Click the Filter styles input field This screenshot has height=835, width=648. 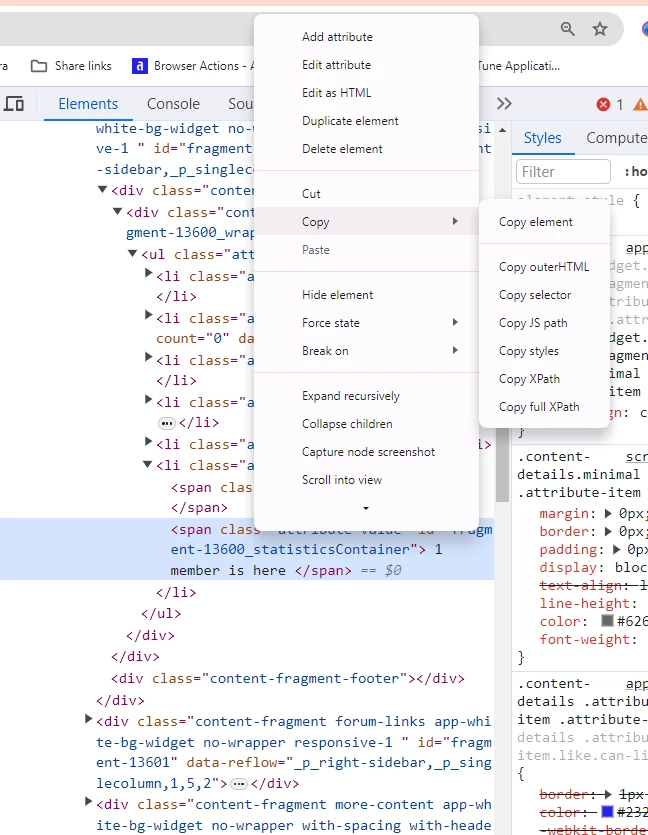click(x=563, y=172)
